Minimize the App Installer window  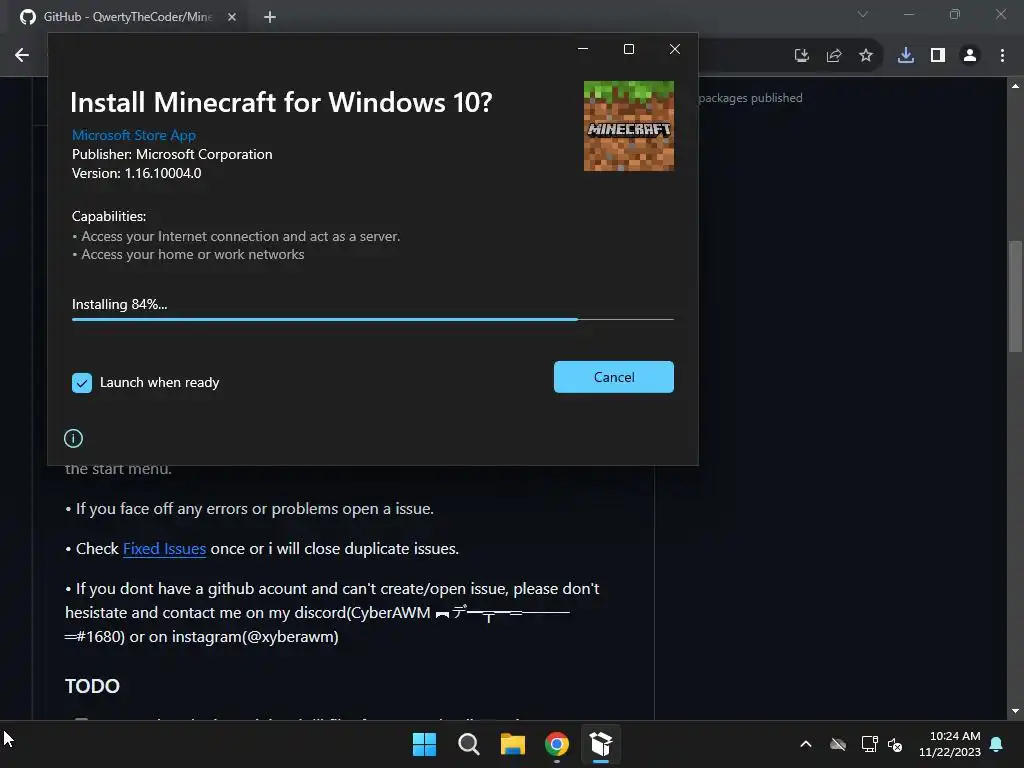(x=583, y=49)
